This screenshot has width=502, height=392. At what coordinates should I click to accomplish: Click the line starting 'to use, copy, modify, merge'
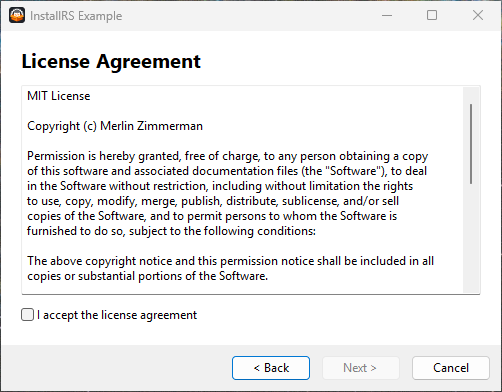tap(213, 201)
